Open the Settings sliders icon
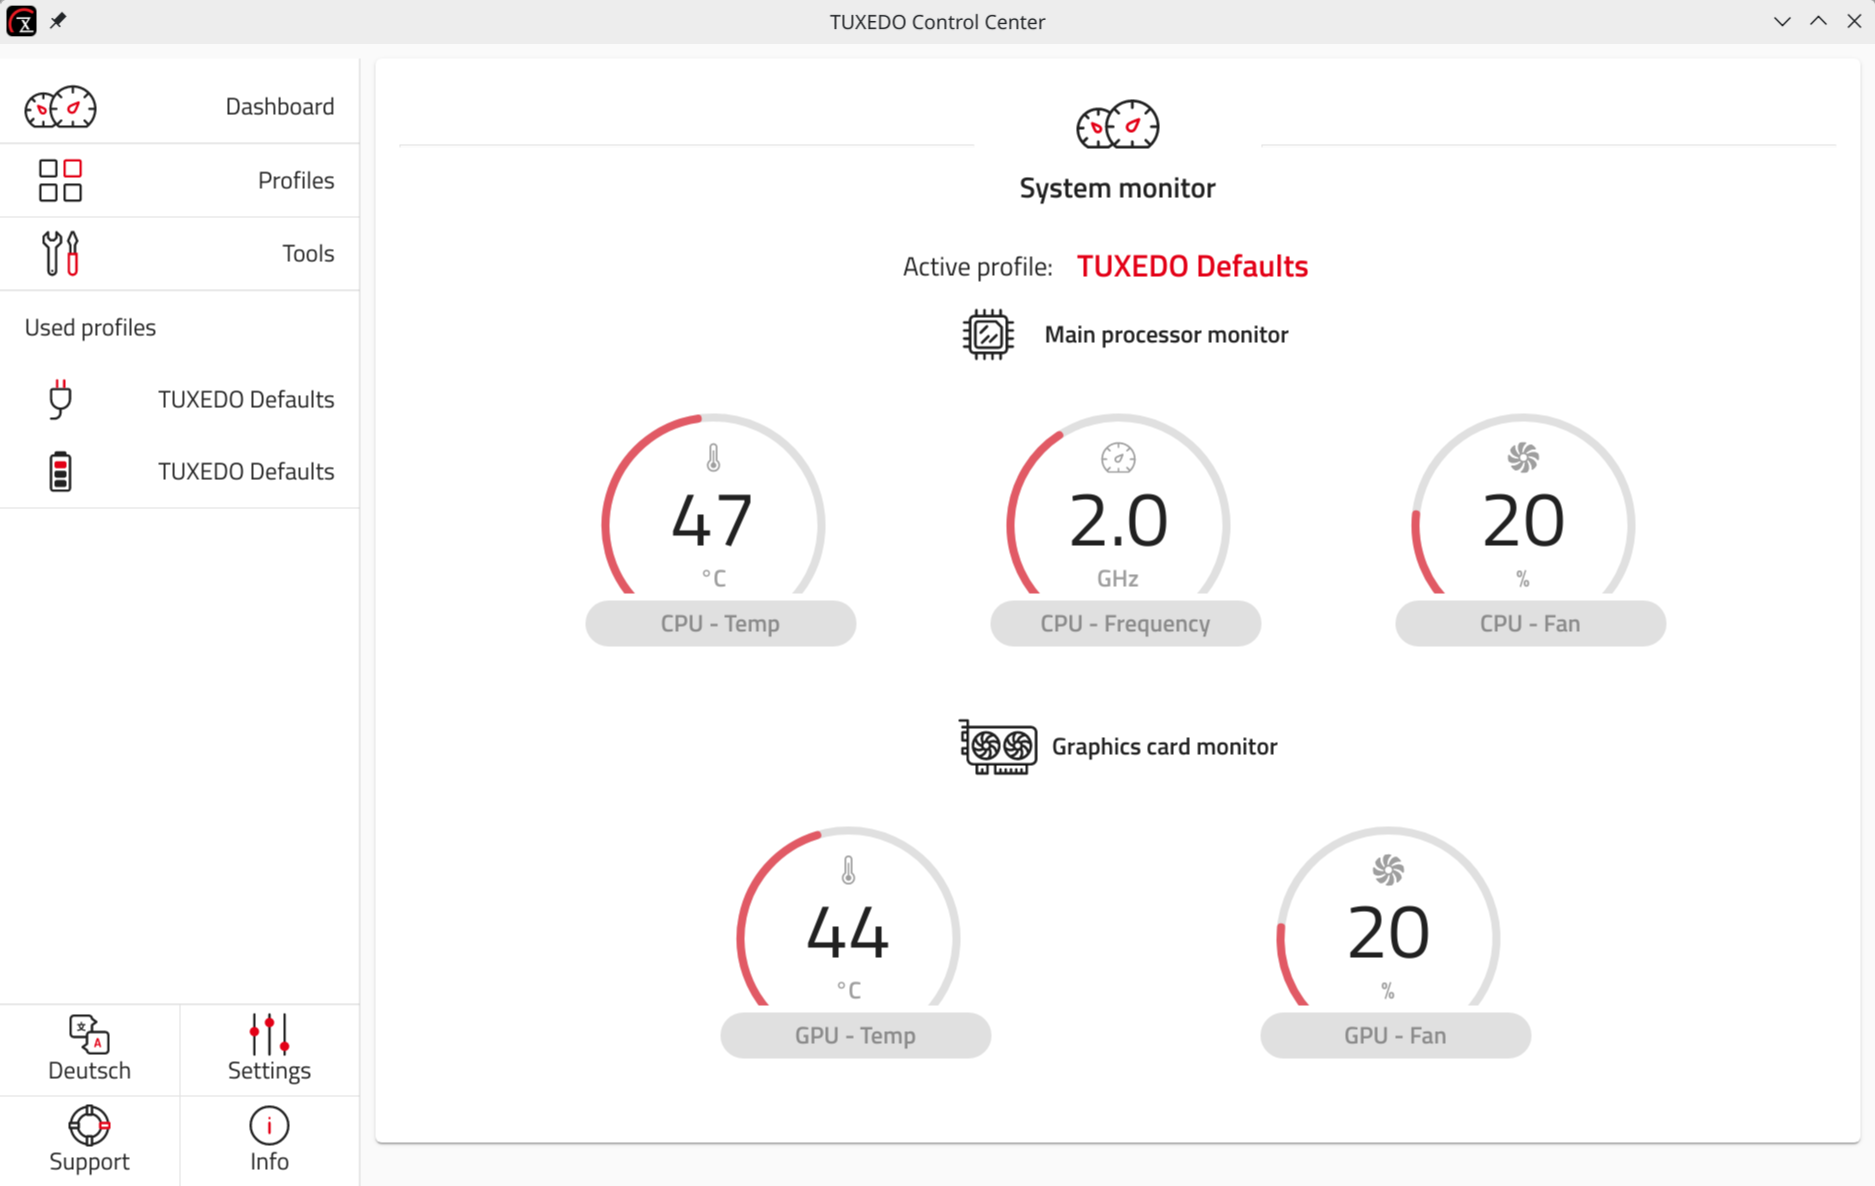Viewport: 1875px width, 1186px height. point(269,1034)
